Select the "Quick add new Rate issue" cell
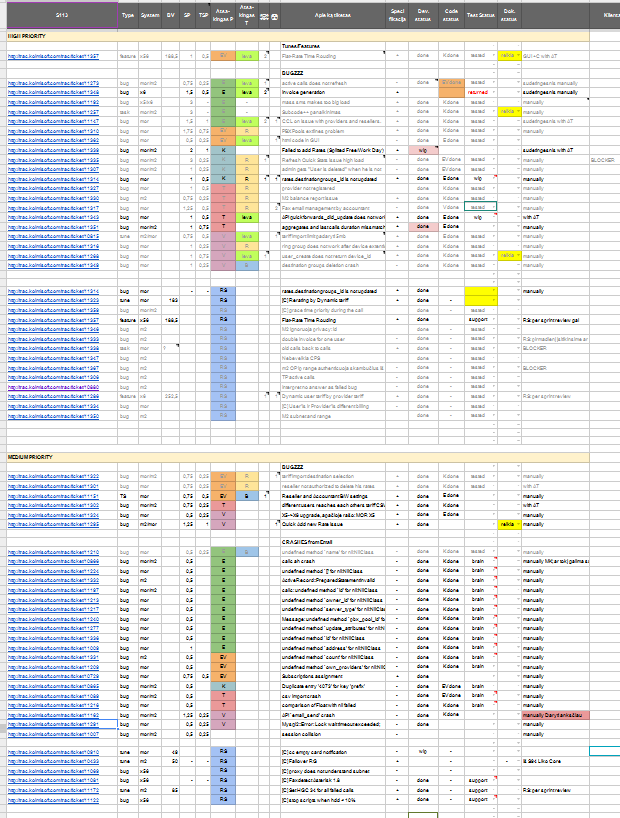Screen dimensions: 620x818 click(333, 524)
